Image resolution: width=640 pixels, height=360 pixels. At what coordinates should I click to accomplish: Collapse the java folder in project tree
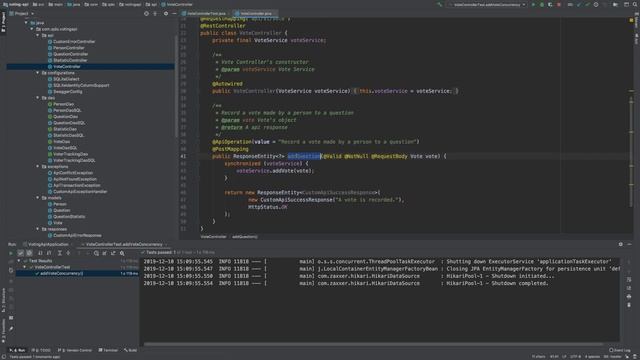(x=26, y=23)
